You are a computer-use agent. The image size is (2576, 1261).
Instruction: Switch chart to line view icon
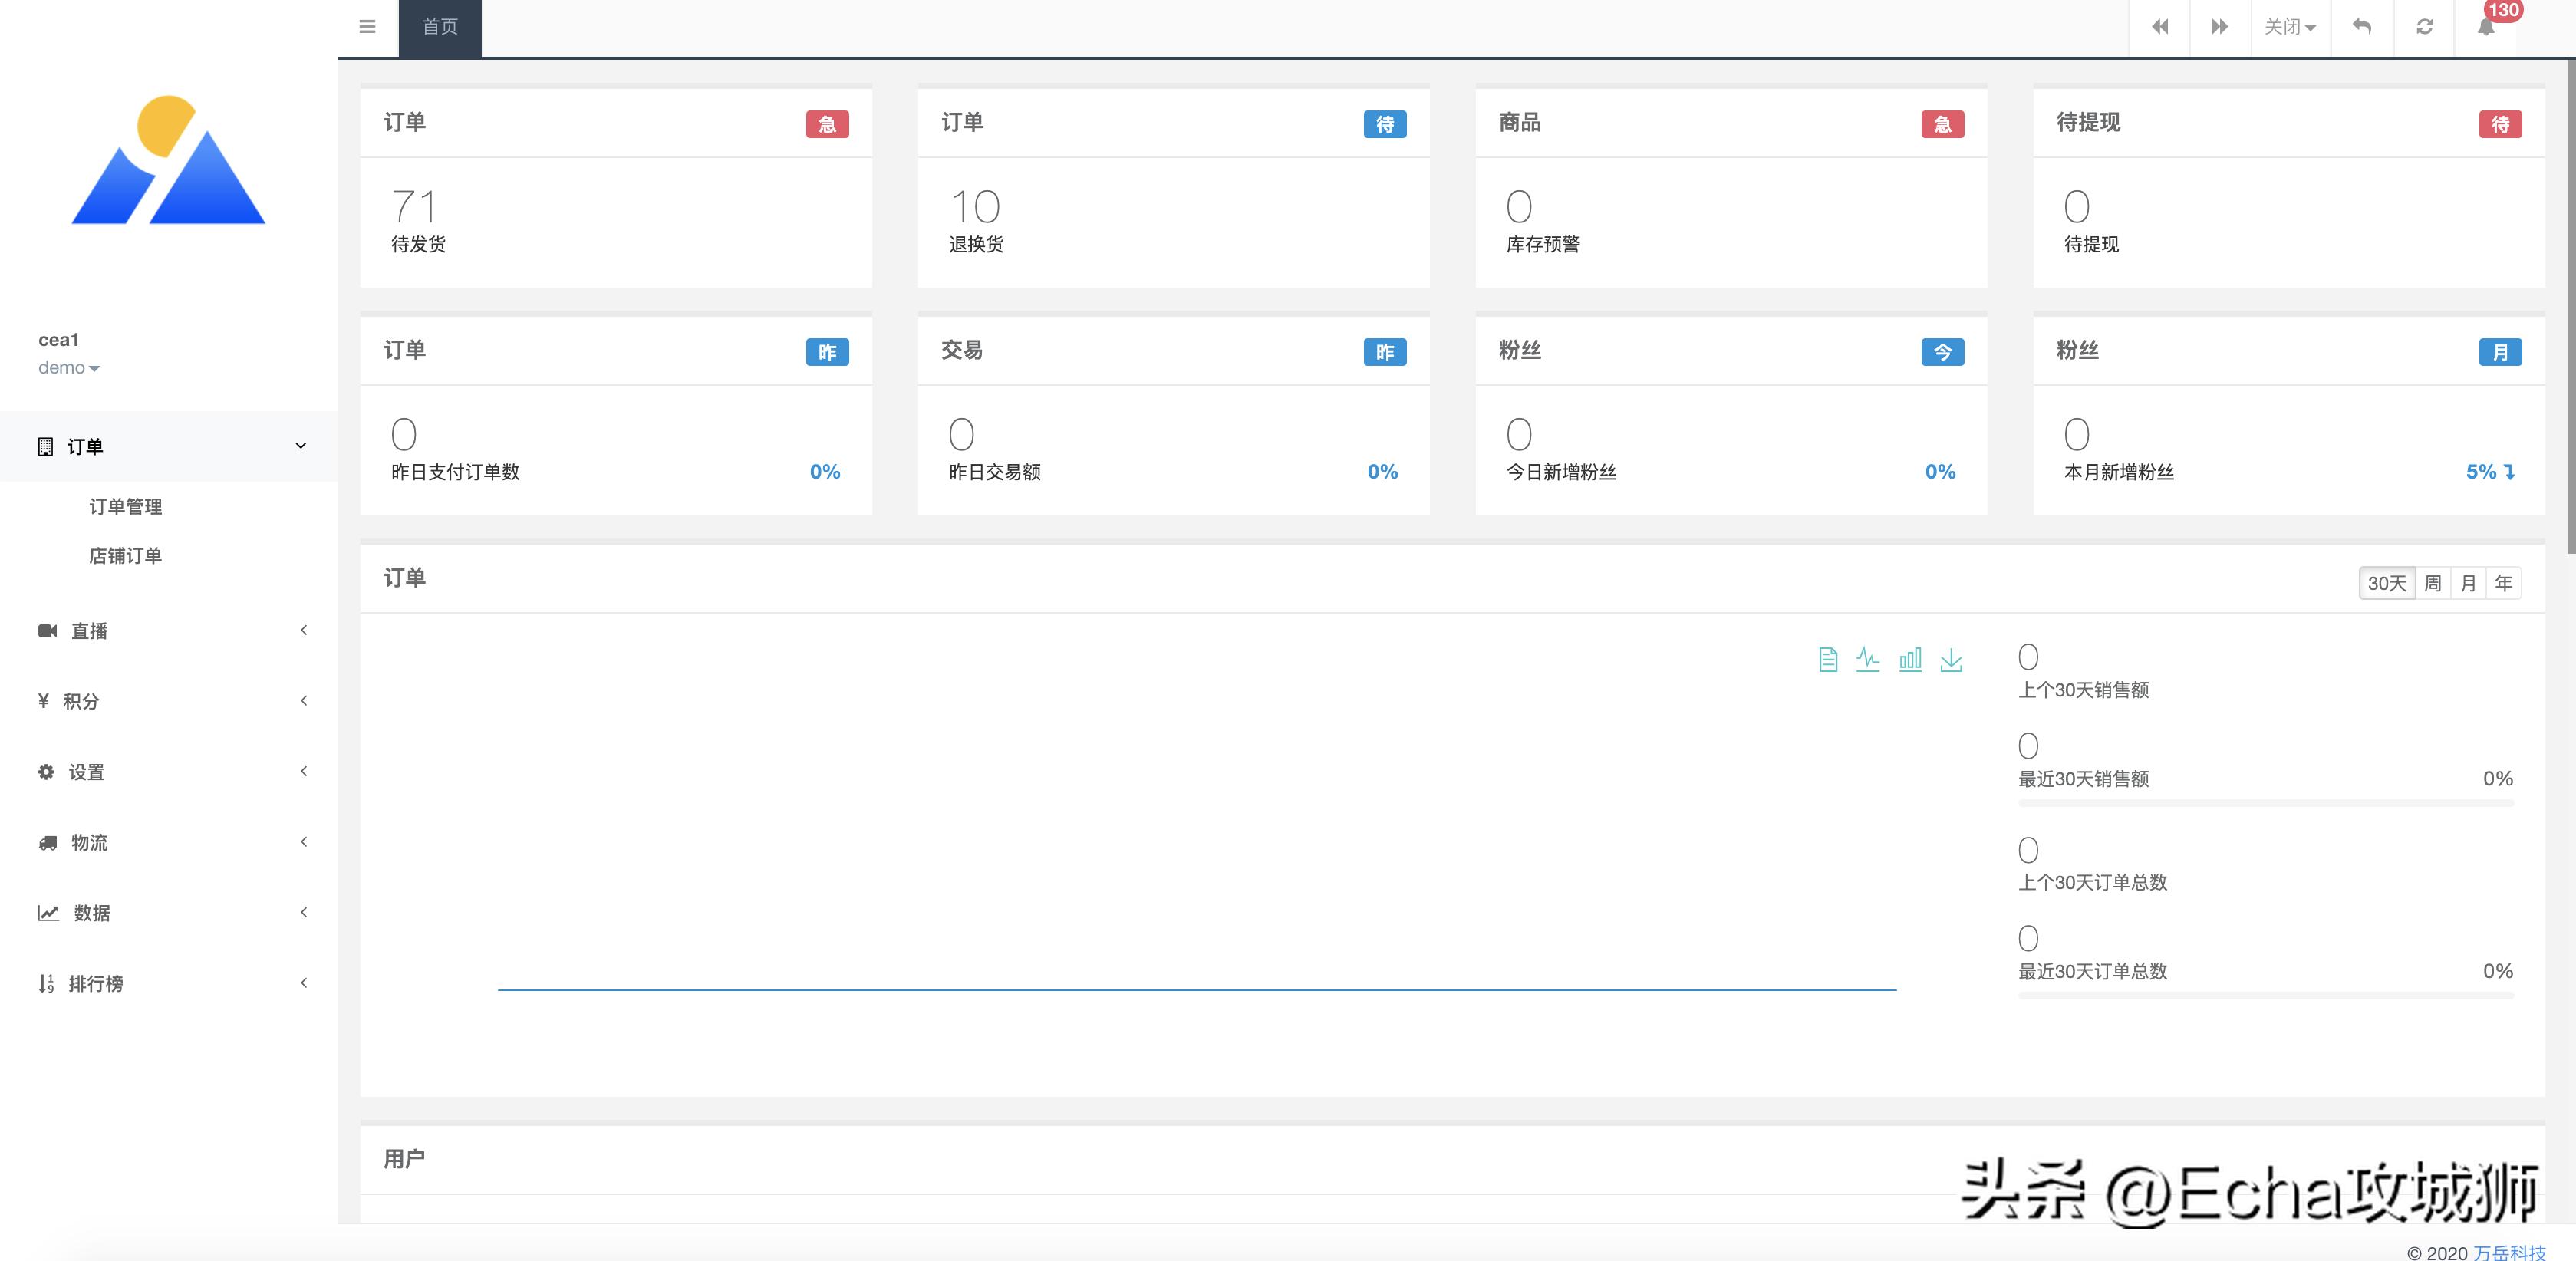click(1868, 659)
